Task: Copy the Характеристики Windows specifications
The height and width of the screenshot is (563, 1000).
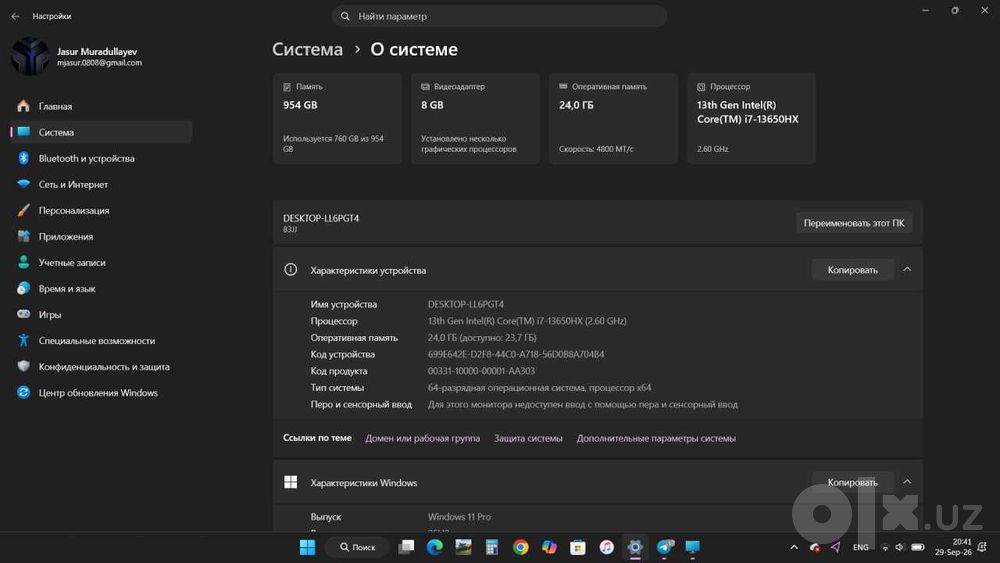Action: 853,482
